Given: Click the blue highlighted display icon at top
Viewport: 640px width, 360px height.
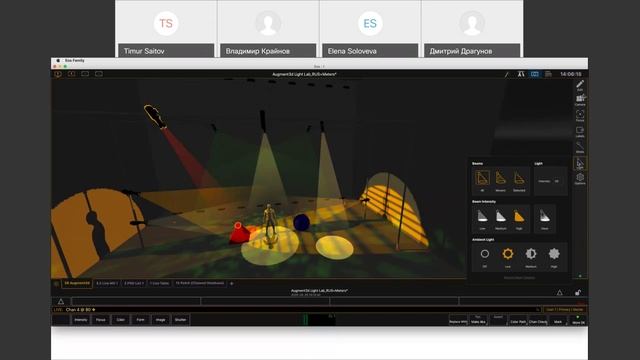Looking at the screenshot, I should click(x=534, y=74).
